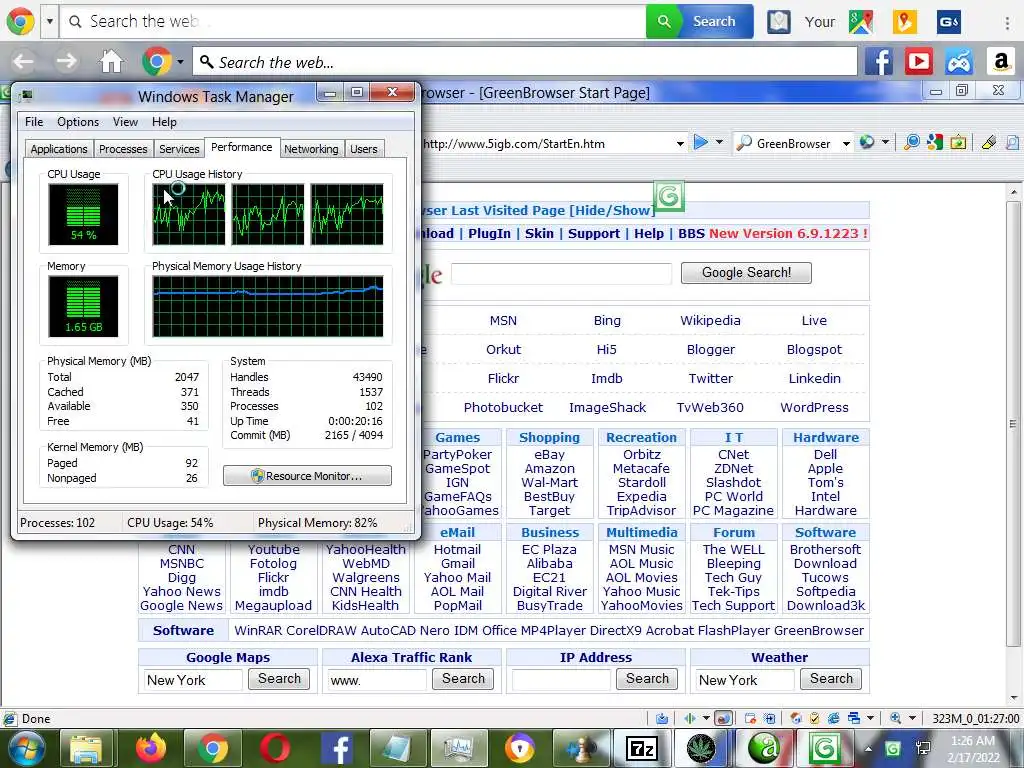Open the File menu in Task Manager
1024x768 pixels.
34,122
